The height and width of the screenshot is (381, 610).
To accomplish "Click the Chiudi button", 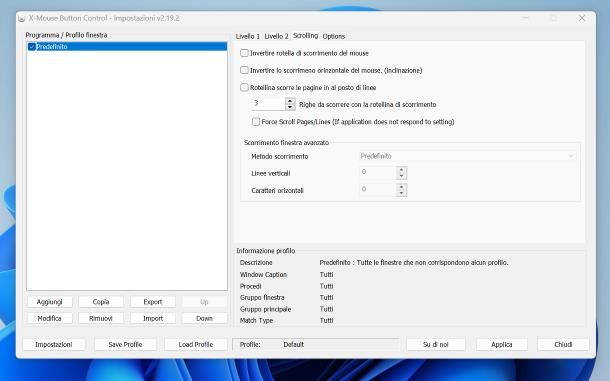I will coord(563,344).
